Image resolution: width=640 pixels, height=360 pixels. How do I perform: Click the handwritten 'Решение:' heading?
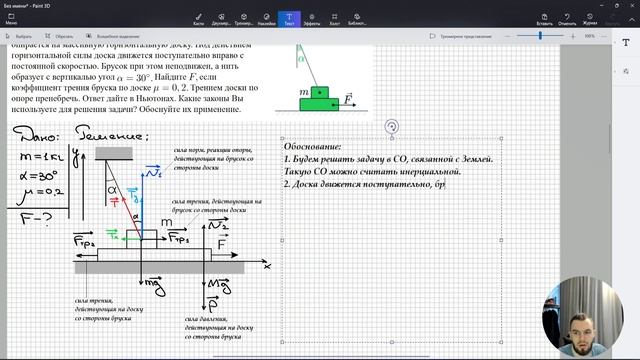click(112, 133)
